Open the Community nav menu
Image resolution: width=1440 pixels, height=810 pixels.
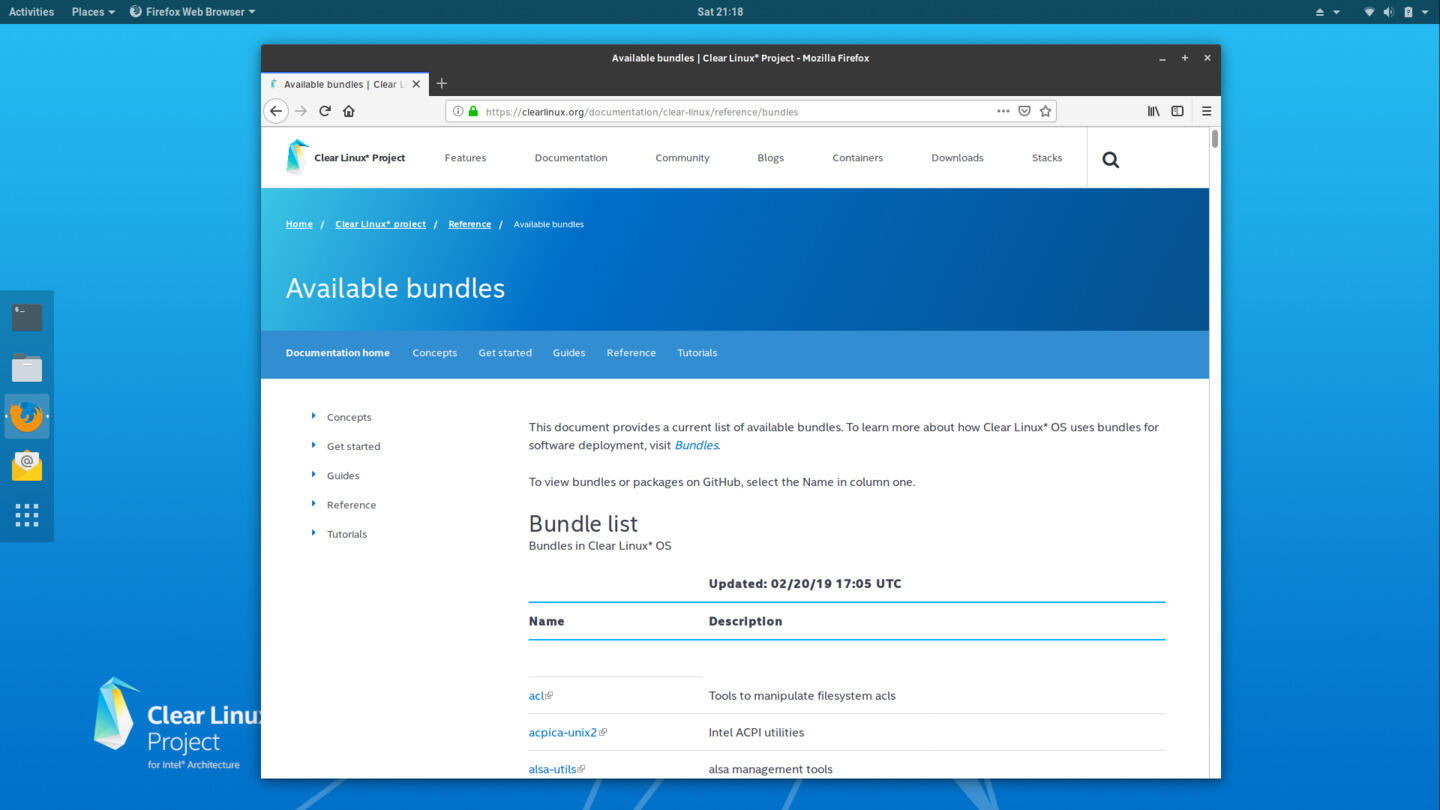(x=682, y=158)
